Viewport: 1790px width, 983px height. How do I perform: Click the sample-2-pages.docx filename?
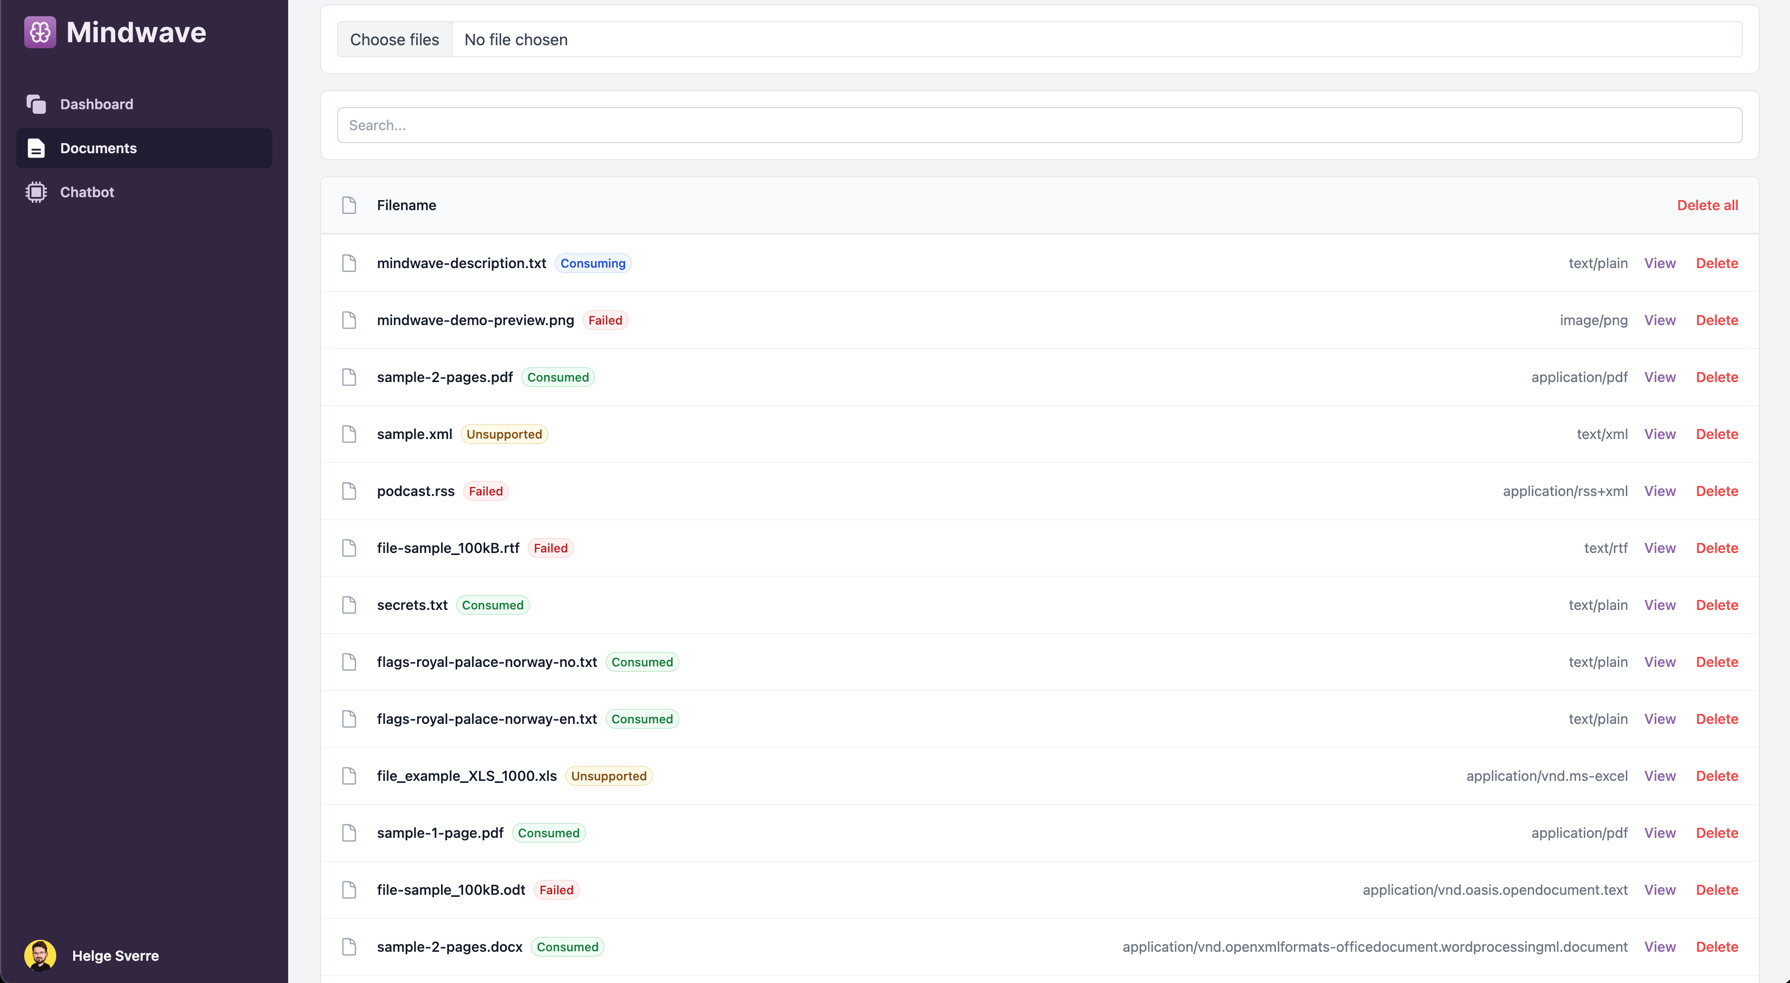(450, 947)
